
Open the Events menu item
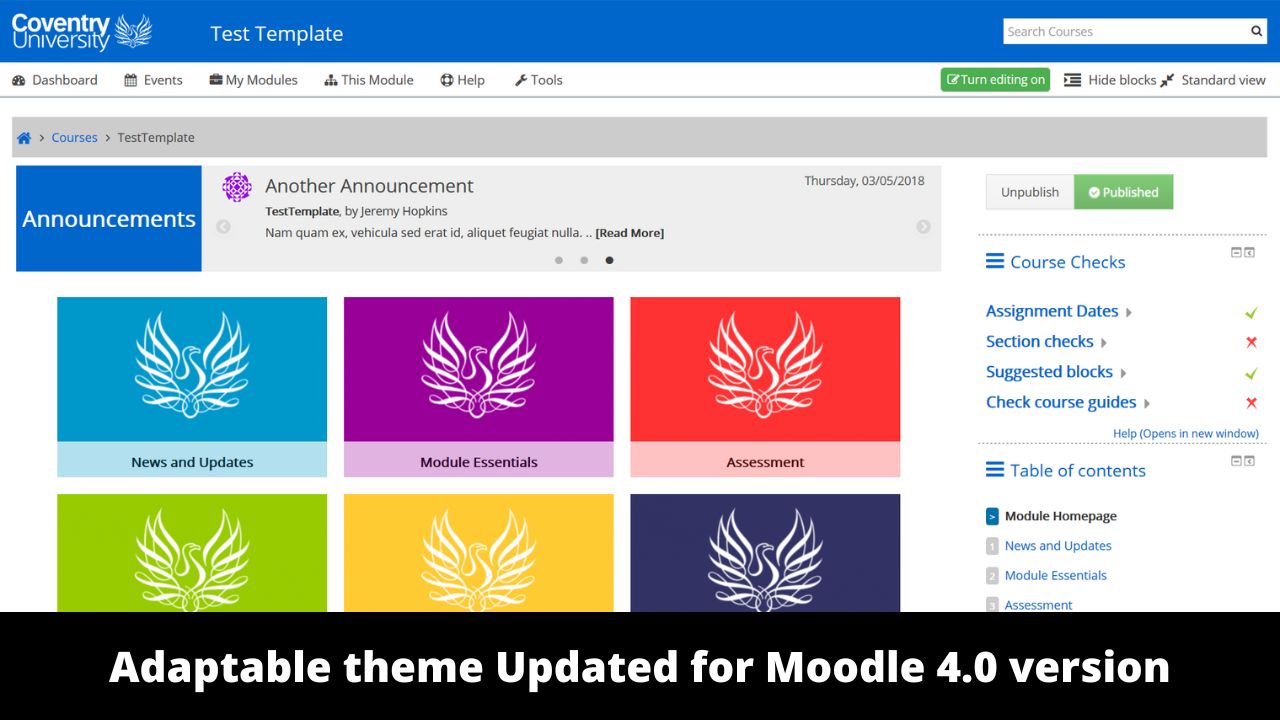[153, 80]
